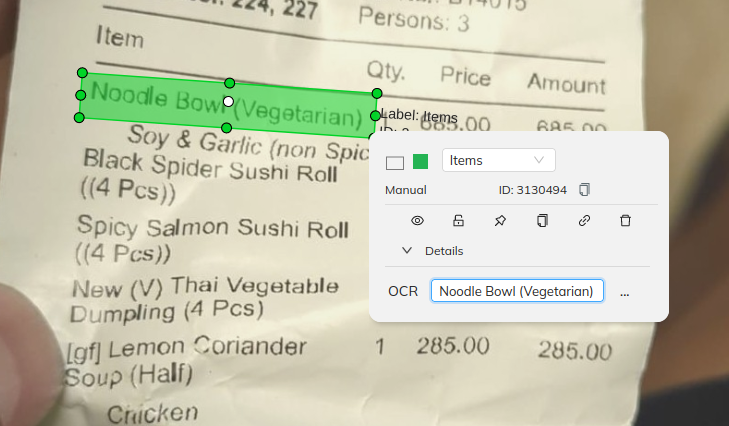Viewport: 729px width, 426px height.
Task: Click the top-edge midpoint handle
Action: [230, 83]
